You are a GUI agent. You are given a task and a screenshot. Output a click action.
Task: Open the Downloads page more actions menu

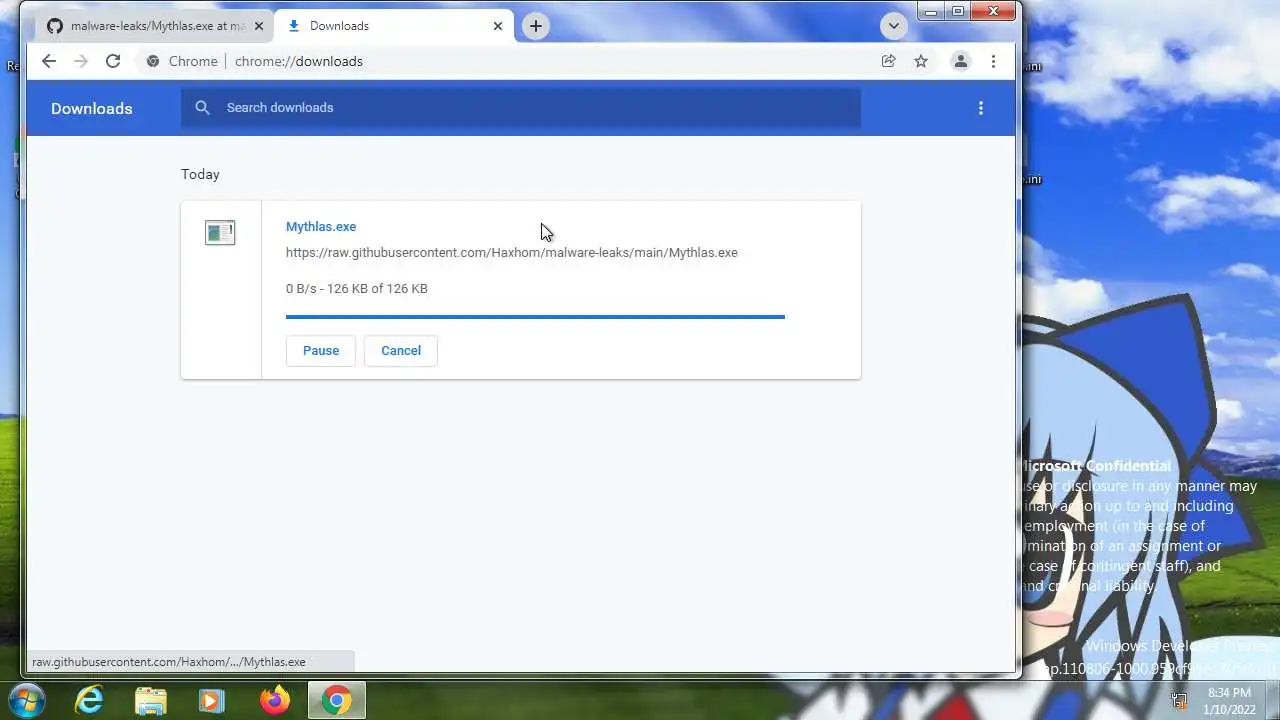coord(981,108)
